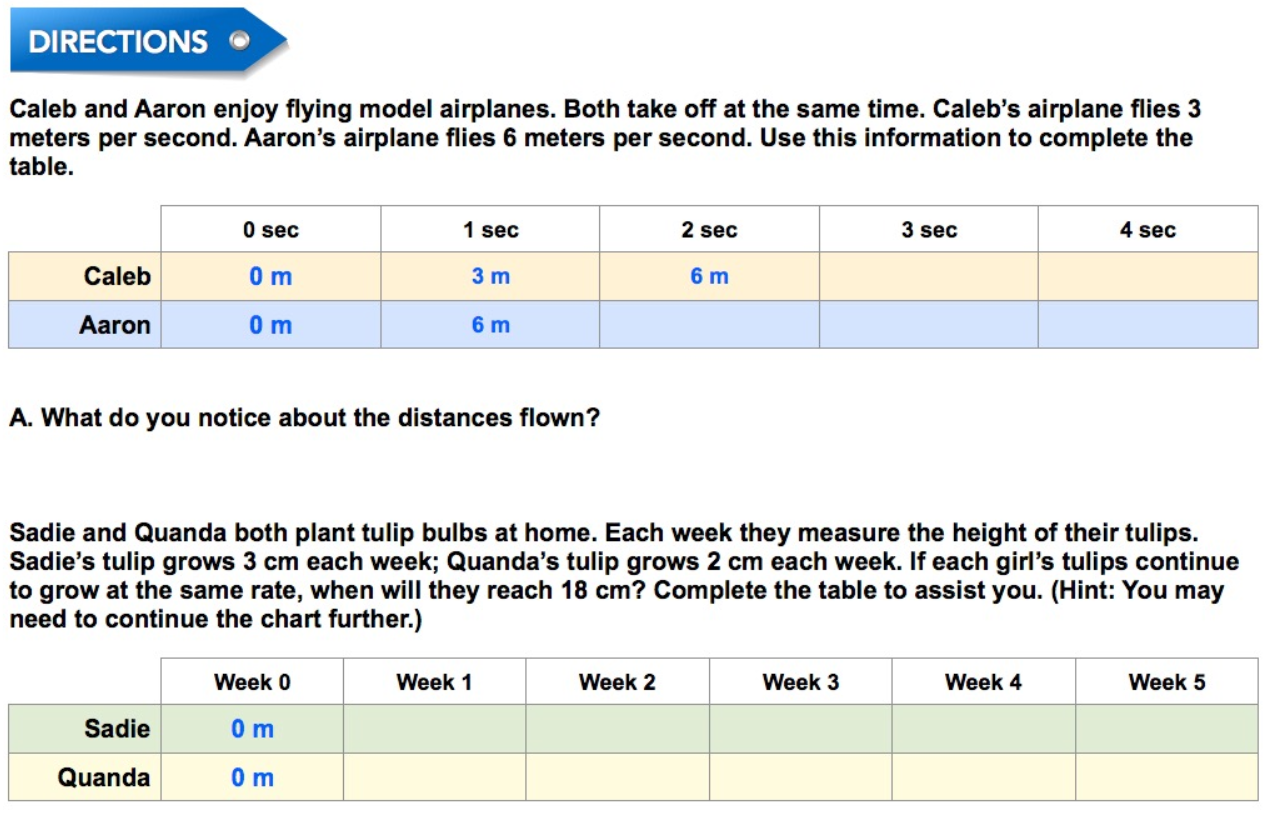Select the Quanda row label

[x=104, y=777]
